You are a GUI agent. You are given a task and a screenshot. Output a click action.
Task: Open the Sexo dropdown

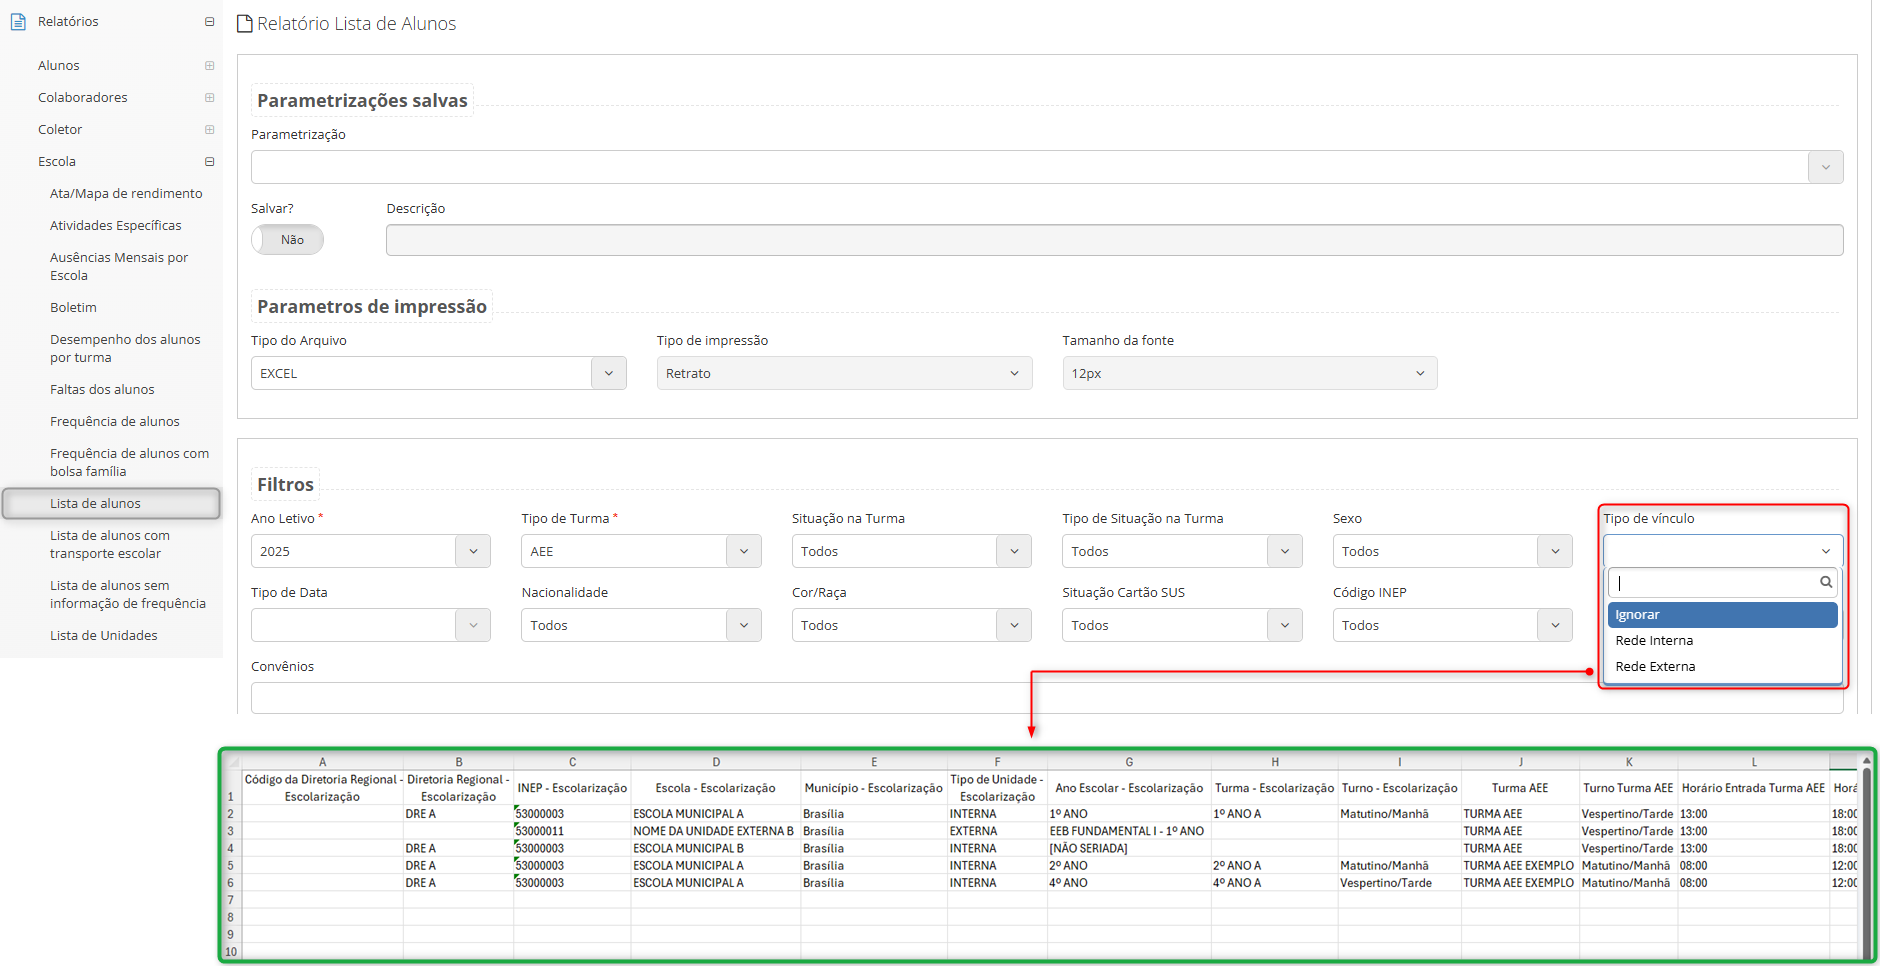(x=1452, y=551)
